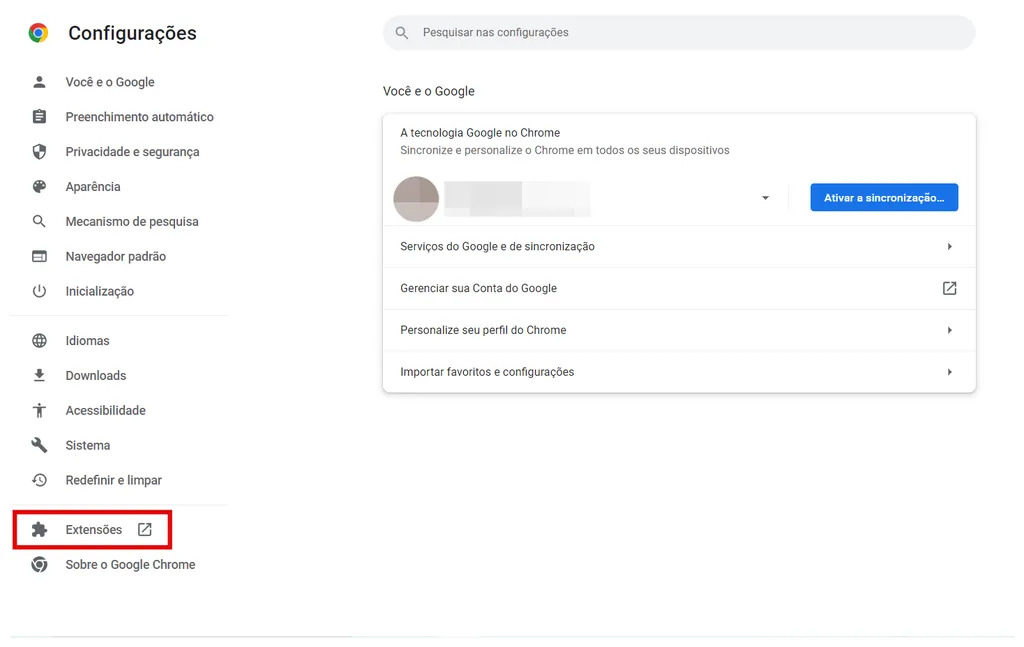Viewport: 1024px width, 647px height.
Task: Select the Extensões puzzle piece icon
Action: pyautogui.click(x=38, y=529)
